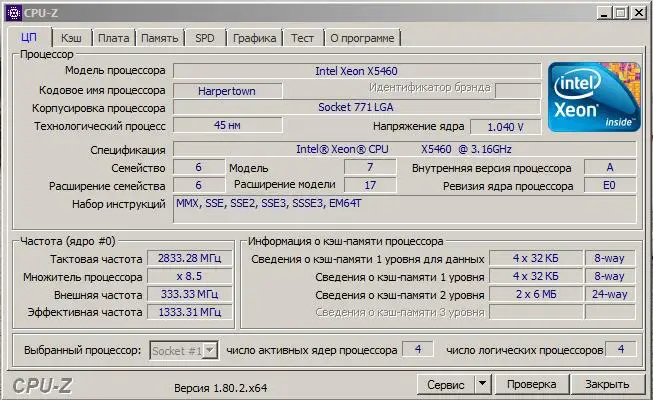Close window with title bar X
The image size is (653, 400).
point(638,13)
